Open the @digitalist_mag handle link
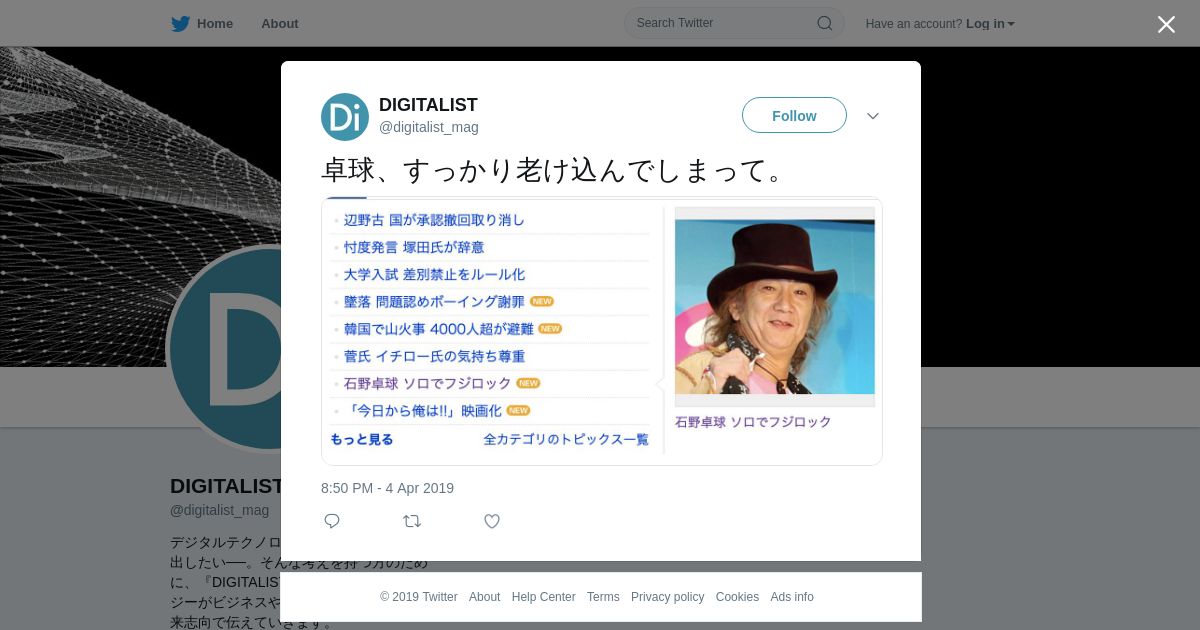This screenshot has width=1200, height=630. point(428,127)
